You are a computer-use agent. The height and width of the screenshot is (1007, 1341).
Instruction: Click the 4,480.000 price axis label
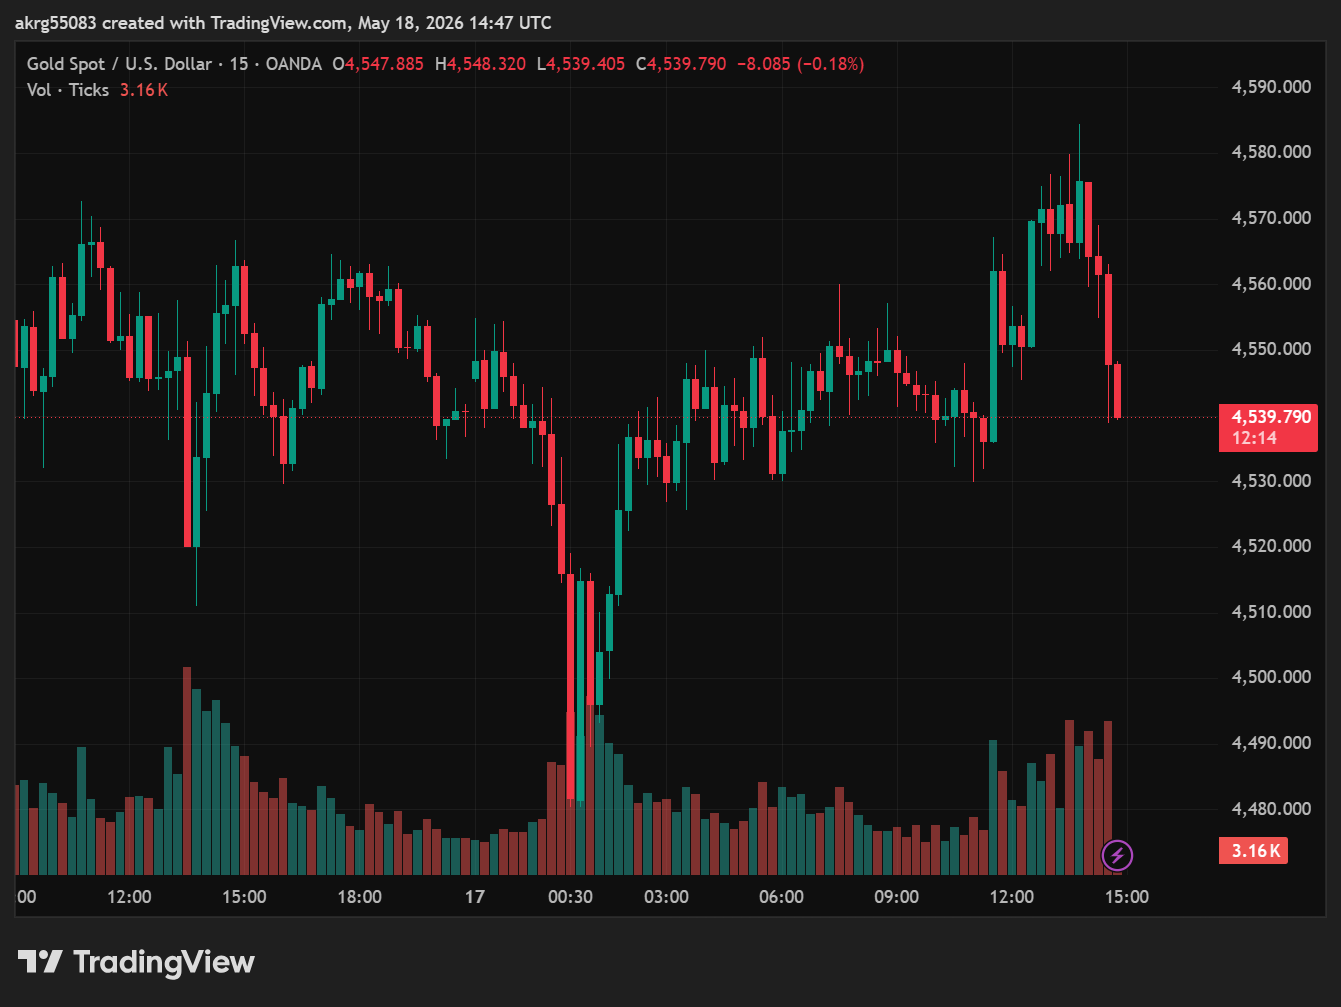[x=1271, y=809]
